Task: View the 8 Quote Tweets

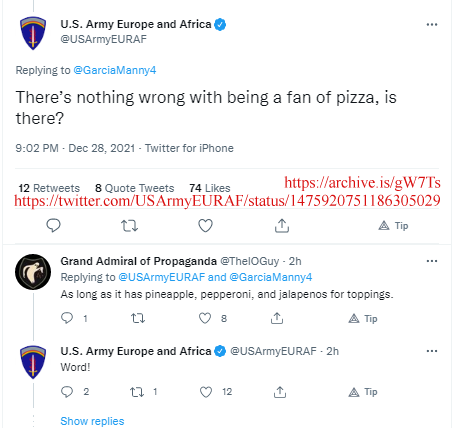Action: pyautogui.click(x=134, y=188)
